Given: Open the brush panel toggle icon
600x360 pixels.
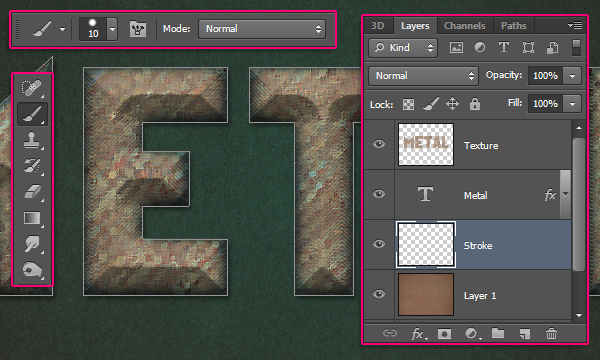Looking at the screenshot, I should 138,29.
